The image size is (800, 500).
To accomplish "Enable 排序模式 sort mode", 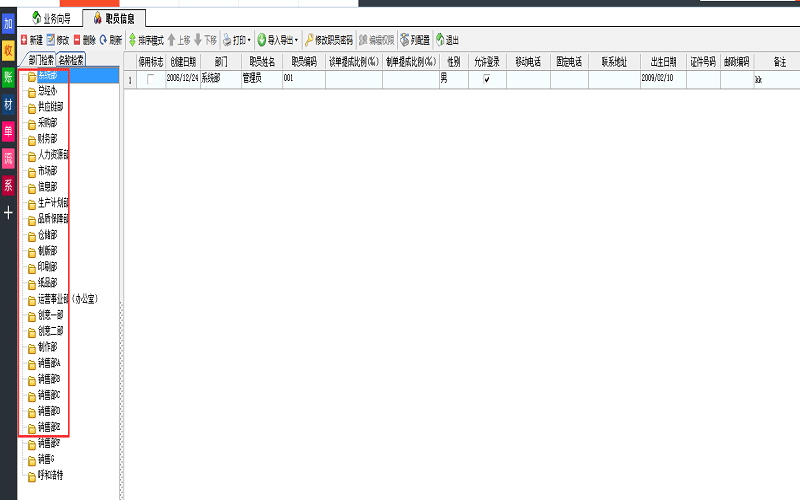I will click(x=146, y=40).
